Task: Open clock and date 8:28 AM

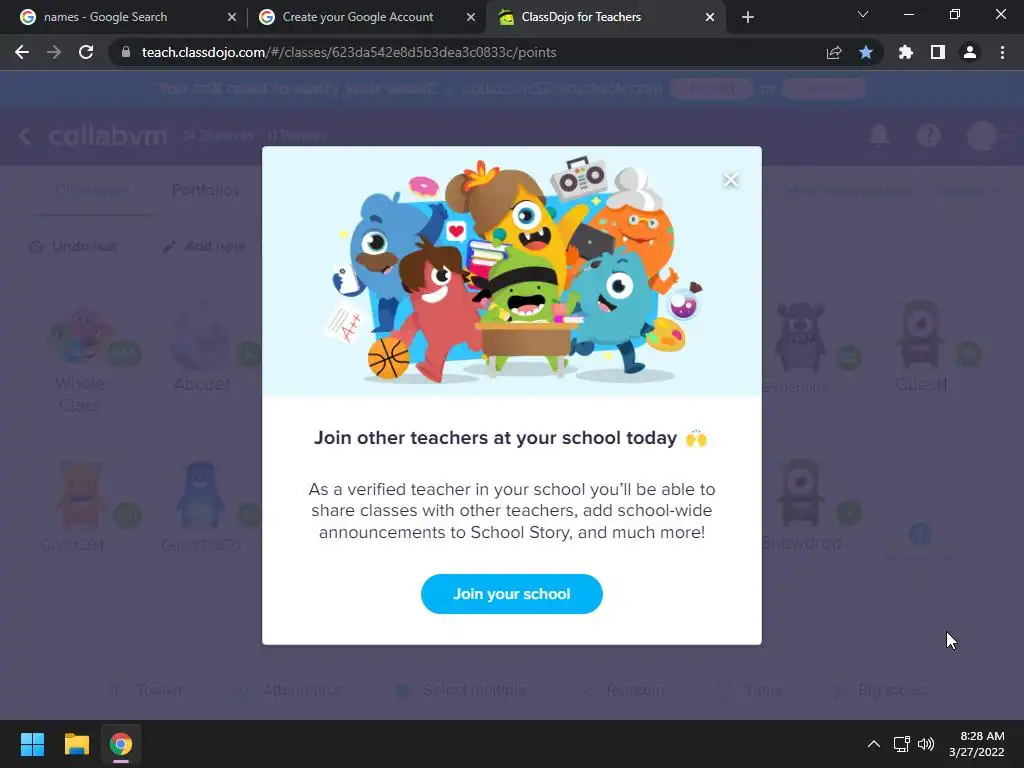Action: (x=976, y=744)
